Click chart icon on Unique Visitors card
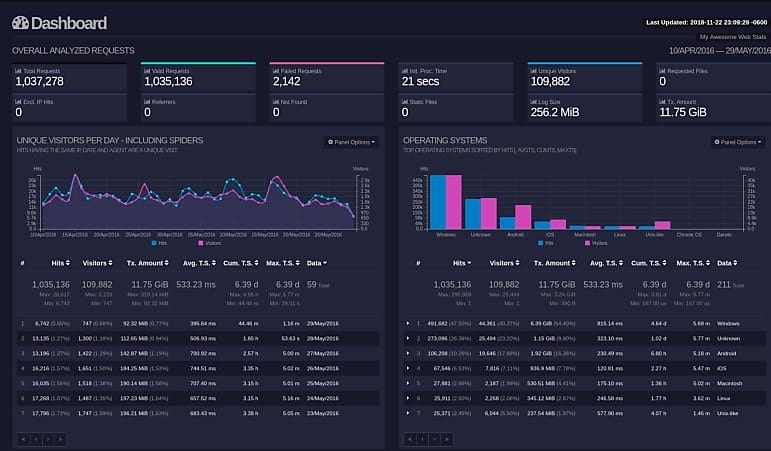 click(x=534, y=71)
